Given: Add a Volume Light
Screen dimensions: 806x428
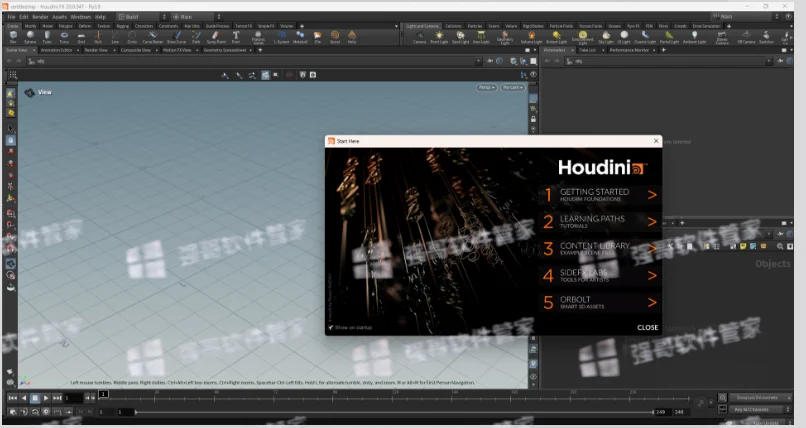Looking at the screenshot, I should pyautogui.click(x=532, y=37).
